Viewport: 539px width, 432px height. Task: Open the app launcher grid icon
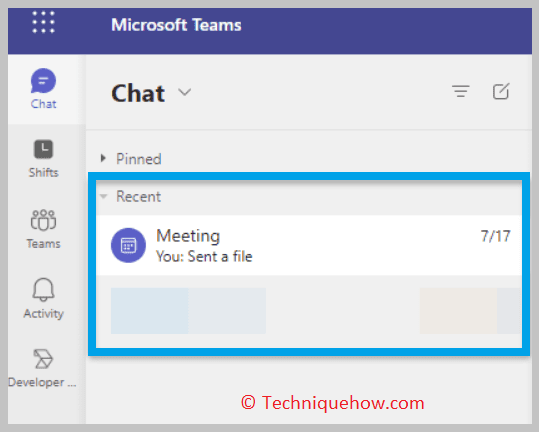43,22
